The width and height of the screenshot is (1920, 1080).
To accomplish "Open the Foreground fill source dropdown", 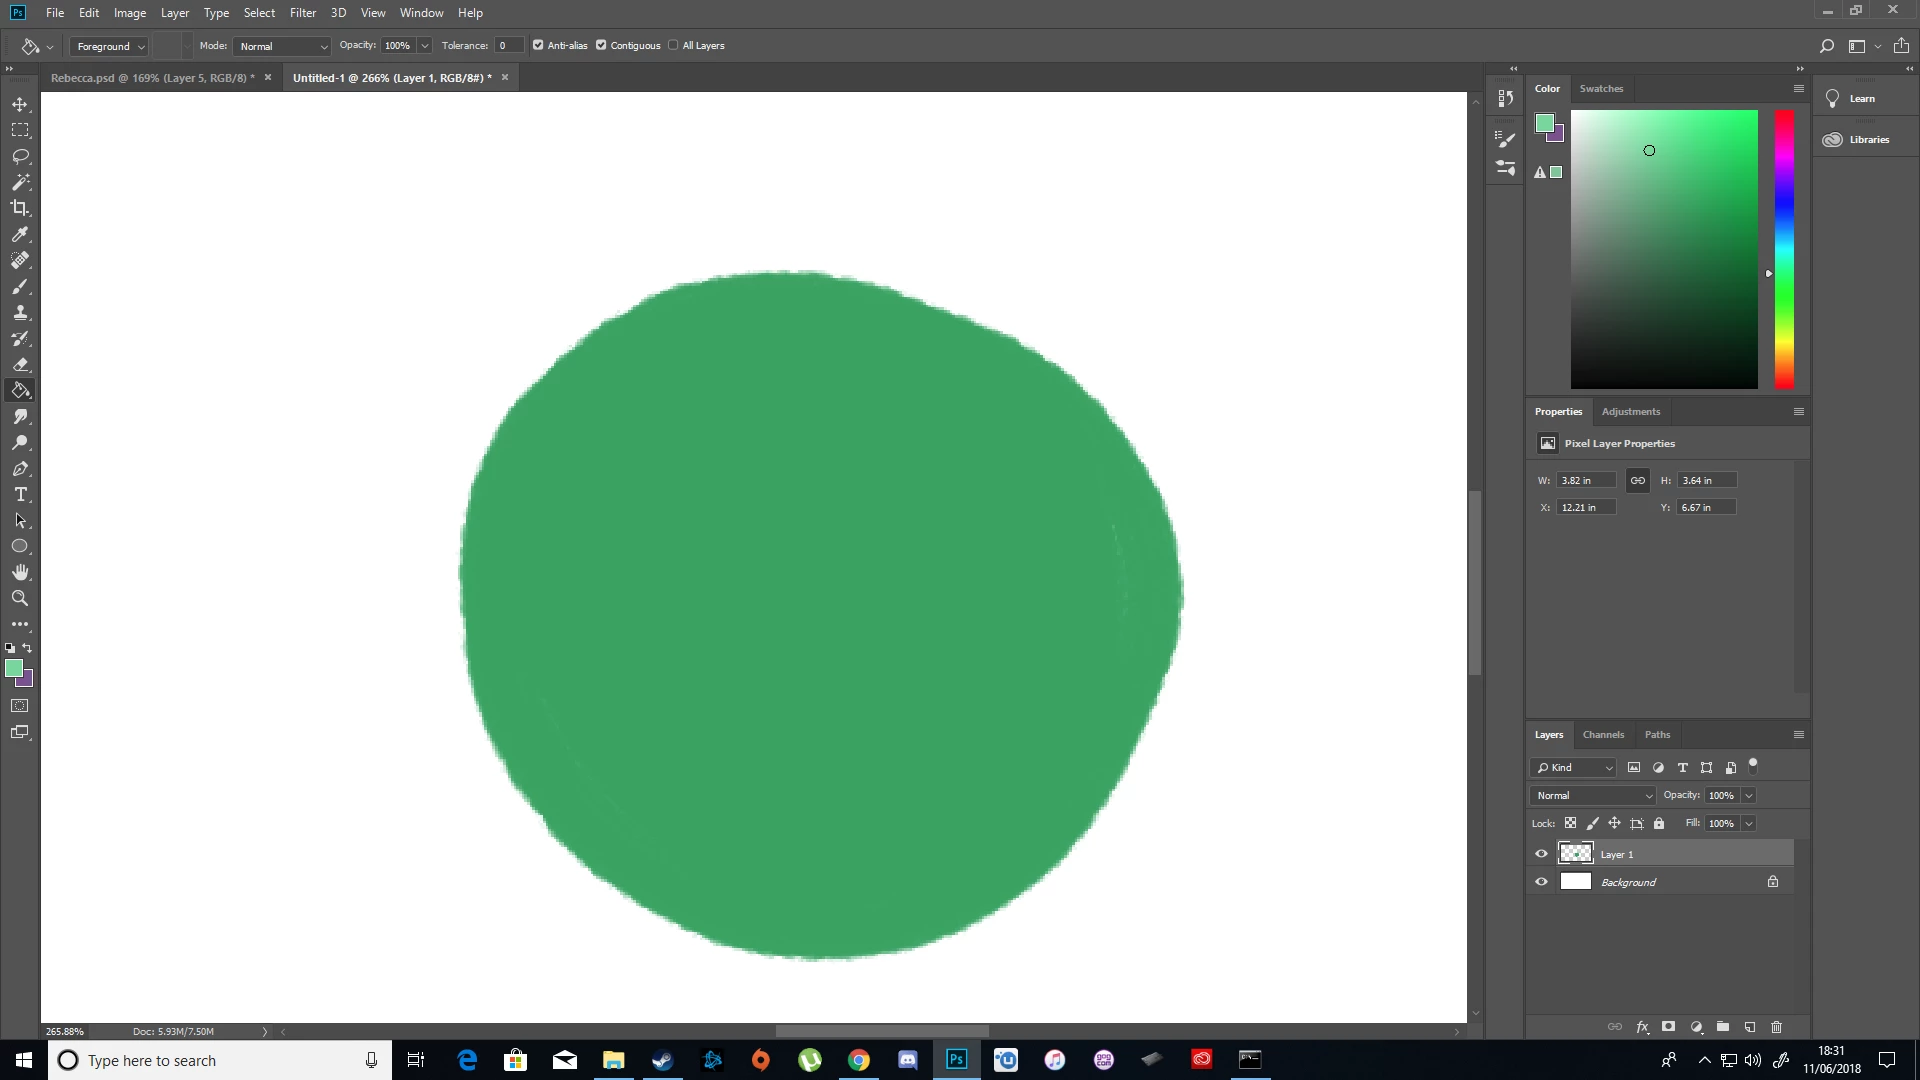I will [110, 46].
